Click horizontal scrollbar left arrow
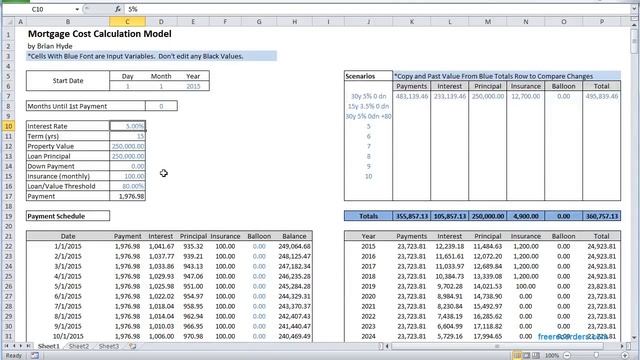 [387, 346]
